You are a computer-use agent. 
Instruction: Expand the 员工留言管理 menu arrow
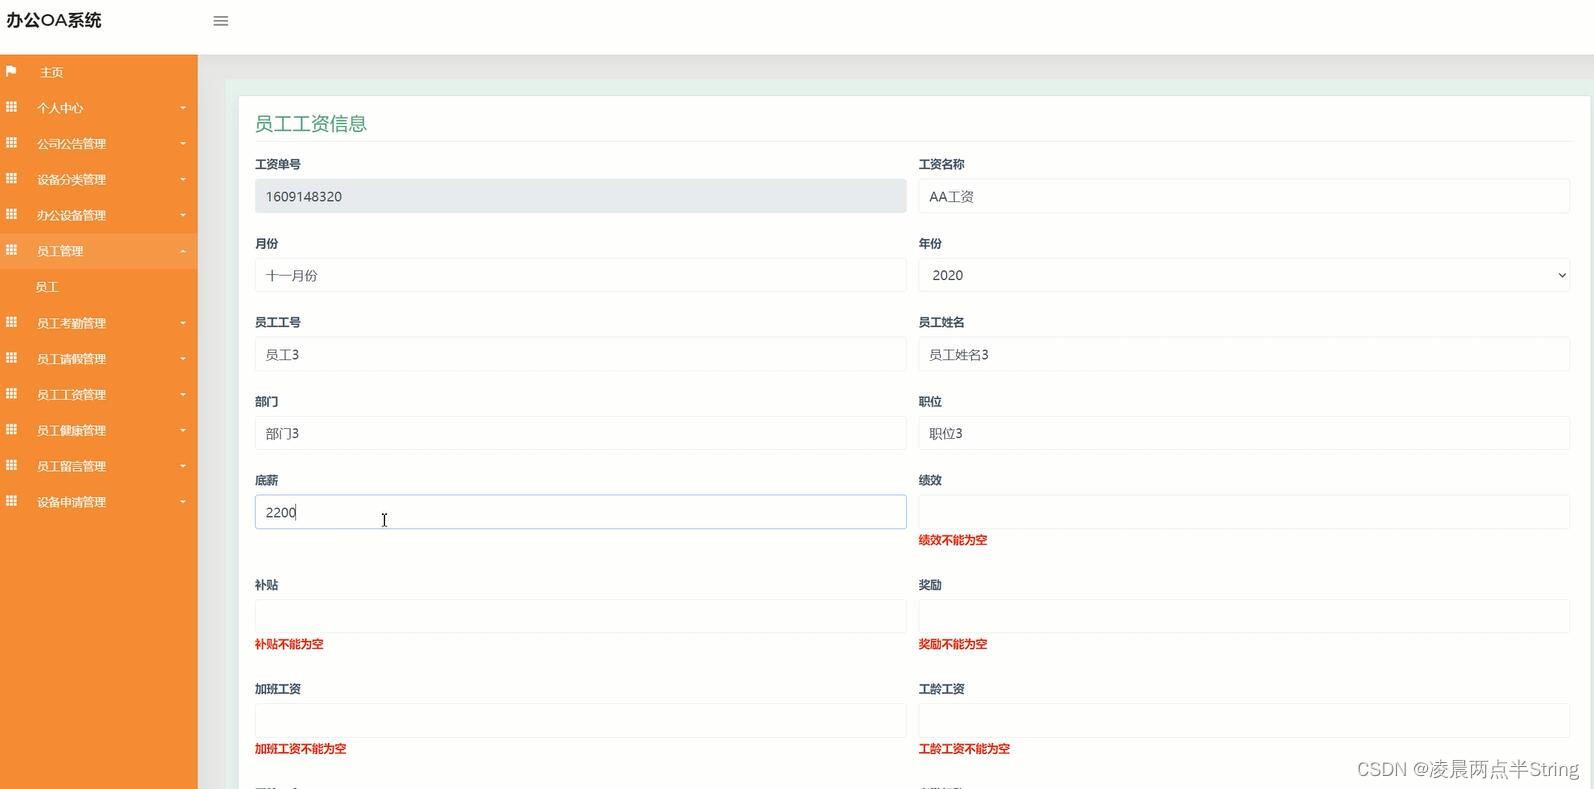183,466
